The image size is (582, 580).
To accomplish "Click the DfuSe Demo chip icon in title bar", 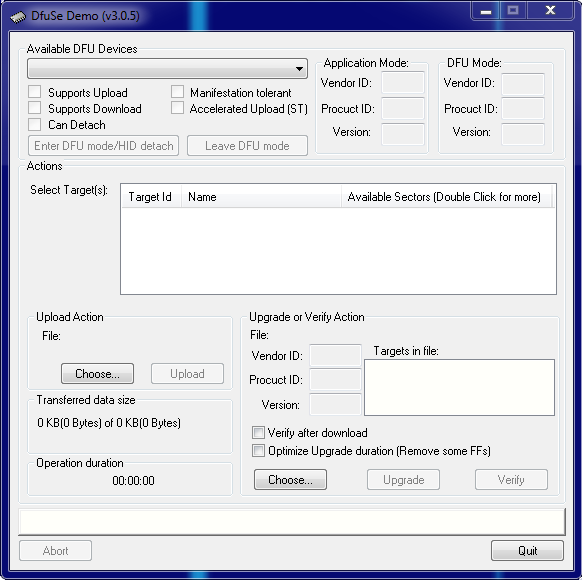I will click(17, 17).
